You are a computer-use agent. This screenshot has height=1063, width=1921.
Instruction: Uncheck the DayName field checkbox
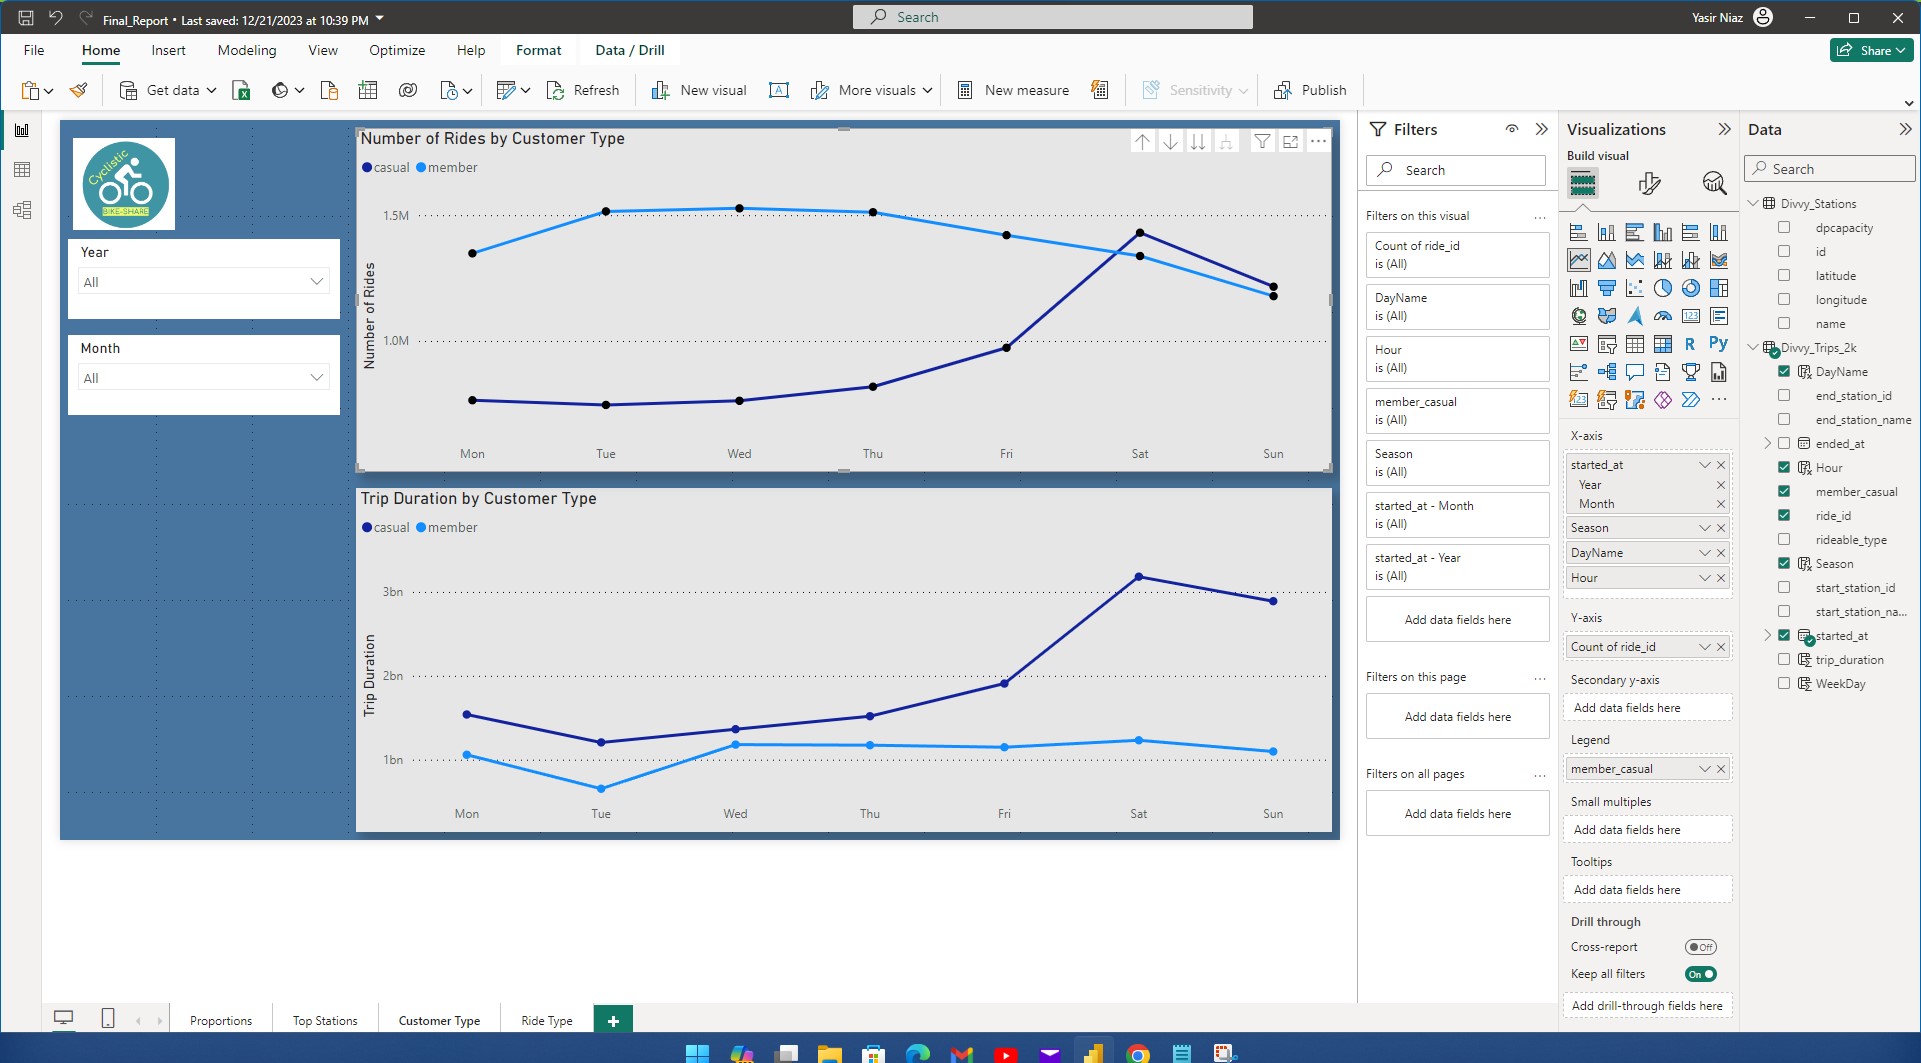(x=1784, y=372)
